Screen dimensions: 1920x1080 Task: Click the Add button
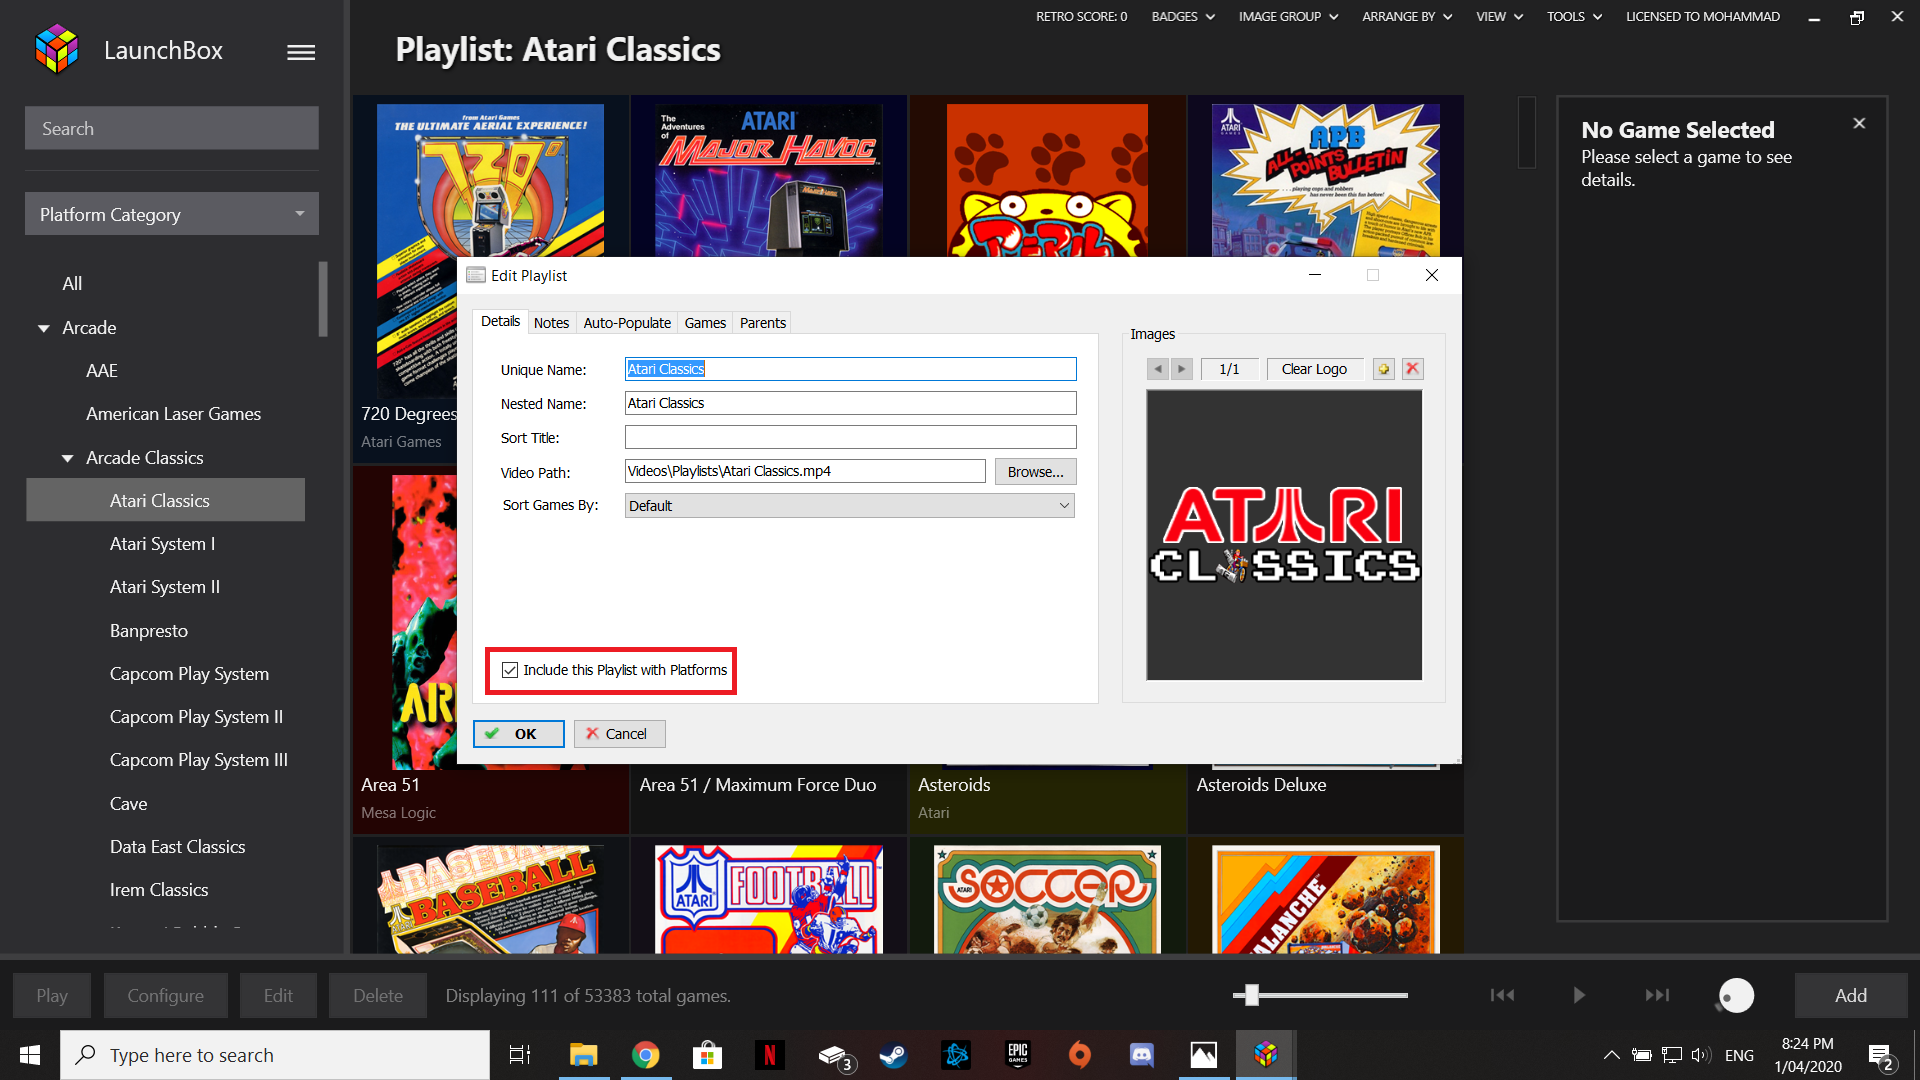tap(1851, 996)
